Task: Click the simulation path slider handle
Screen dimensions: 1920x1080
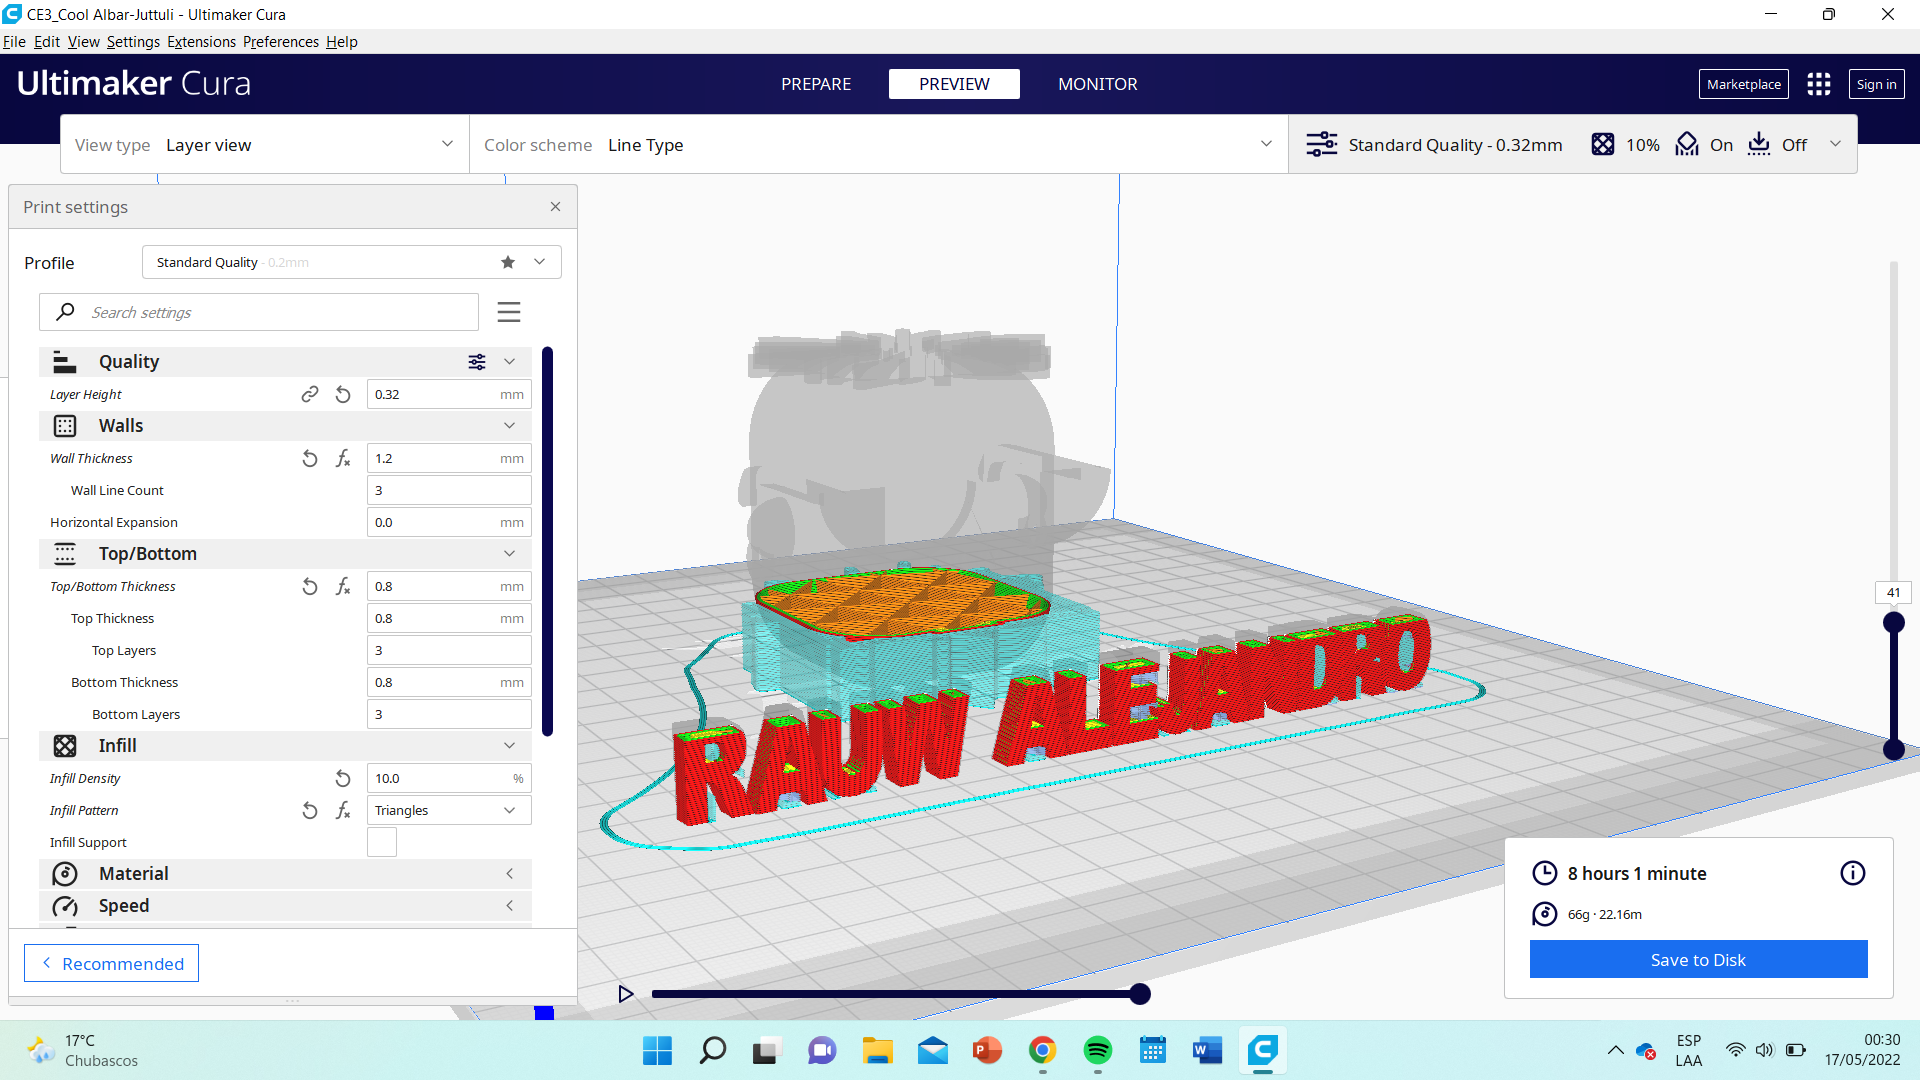Action: (1140, 994)
